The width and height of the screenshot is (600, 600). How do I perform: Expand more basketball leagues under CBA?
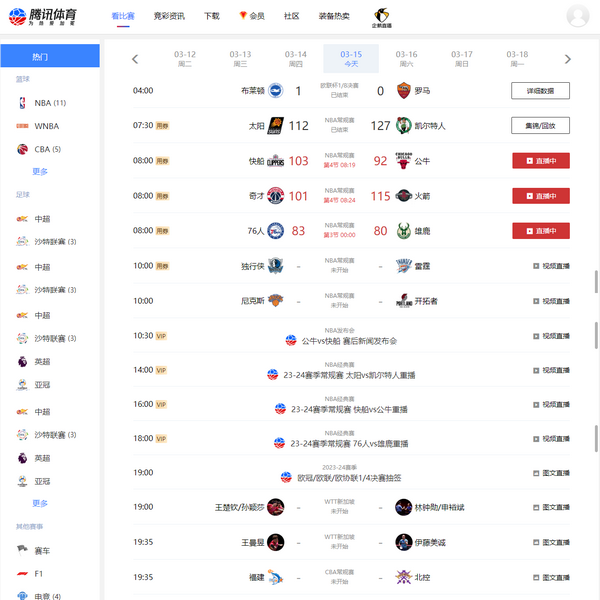pos(40,171)
